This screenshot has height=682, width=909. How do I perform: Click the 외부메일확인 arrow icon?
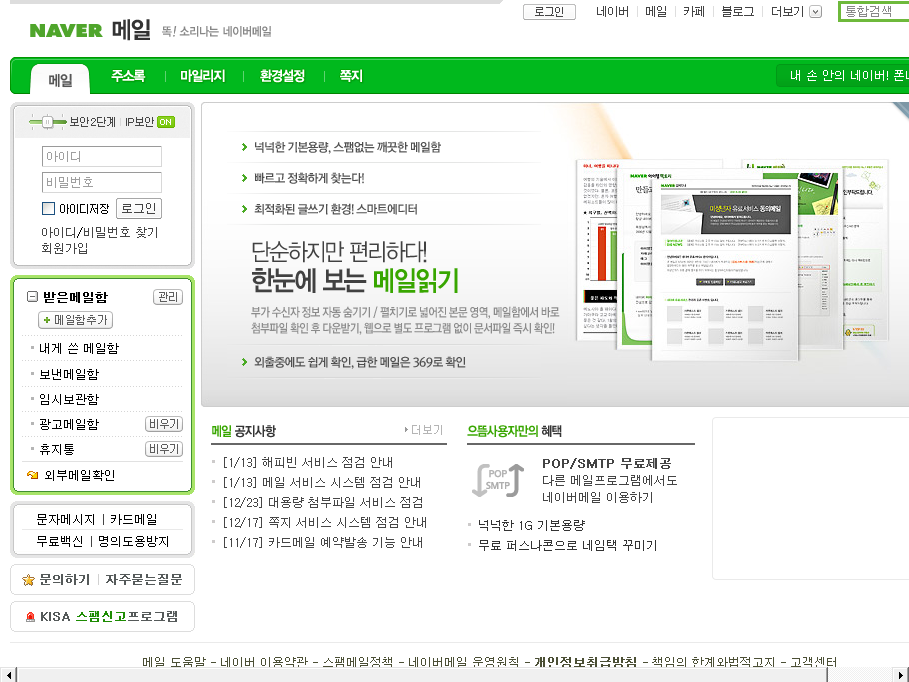pyautogui.click(x=32, y=475)
